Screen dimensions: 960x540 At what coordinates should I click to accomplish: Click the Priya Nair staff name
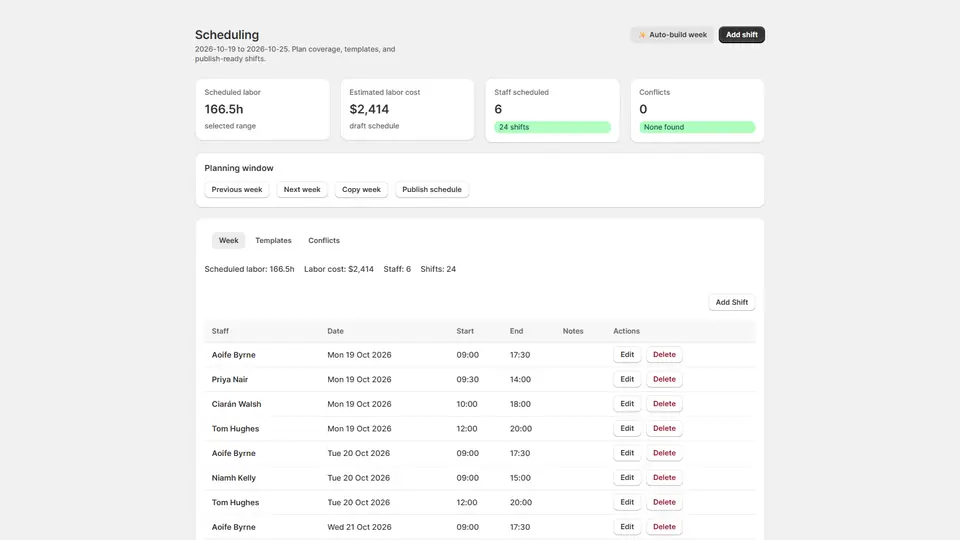pos(230,380)
